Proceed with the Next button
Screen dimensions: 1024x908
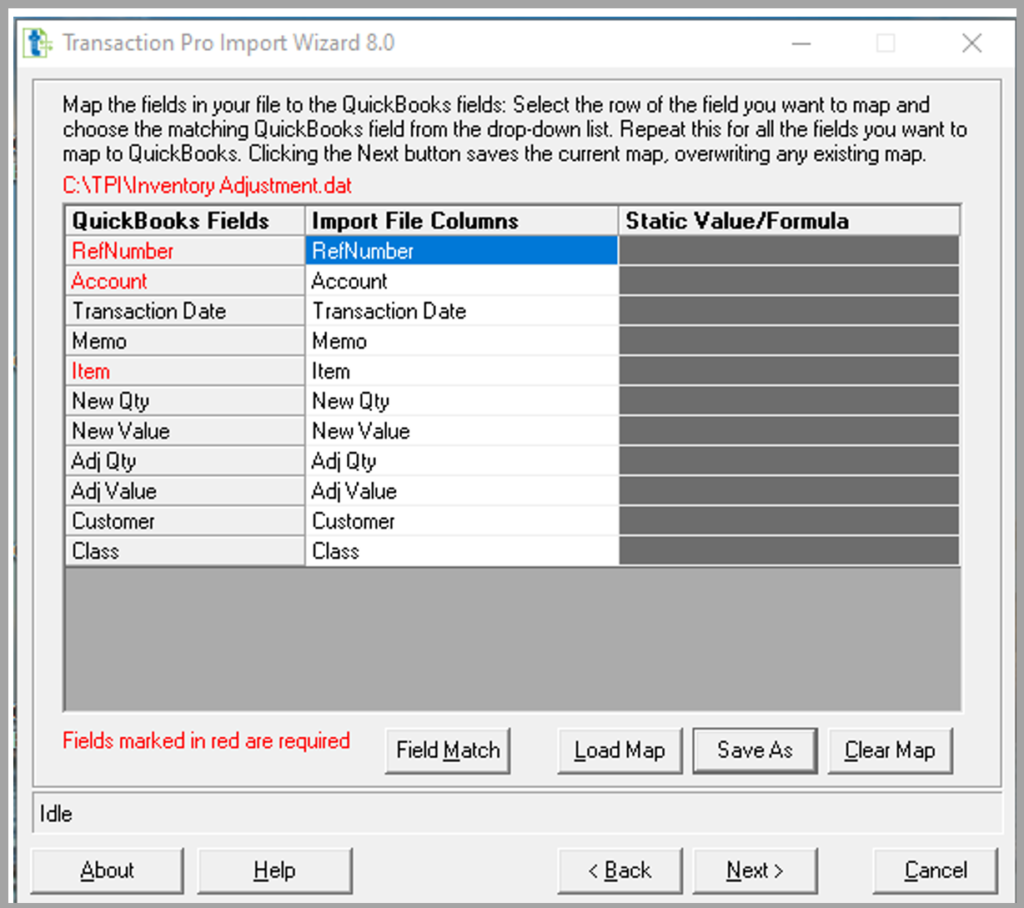755,871
